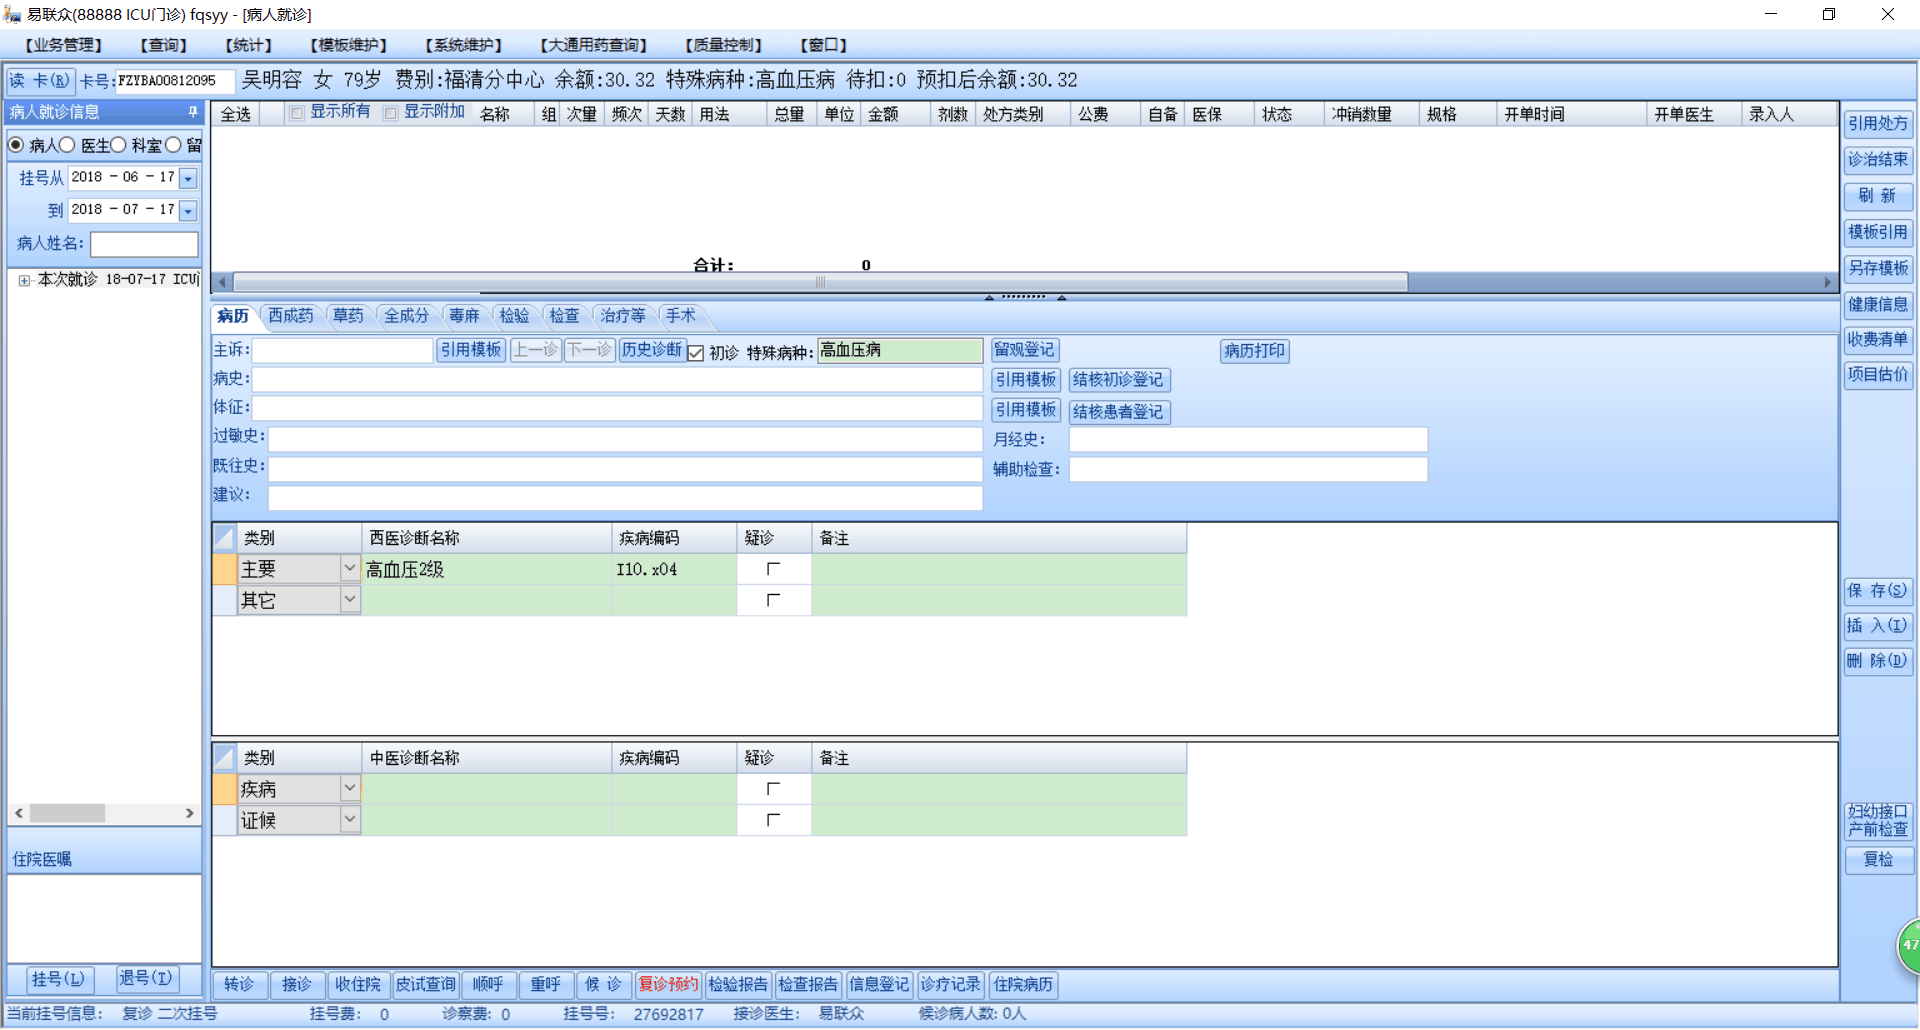Viewport: 1920px width, 1030px height.
Task: Click the right arrow of the prescription grid scrollbar
Action: pos(1828,282)
